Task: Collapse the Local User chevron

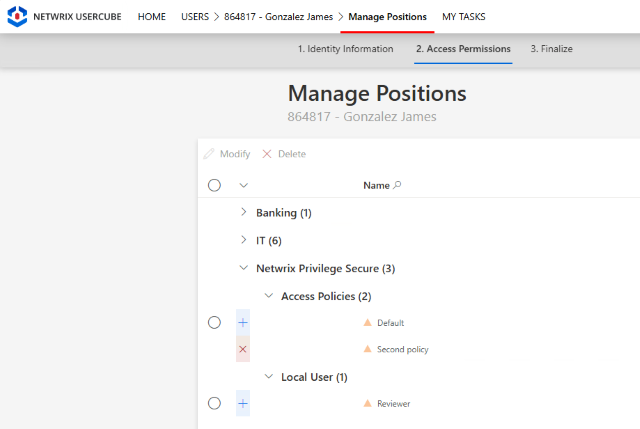Action: pos(269,376)
